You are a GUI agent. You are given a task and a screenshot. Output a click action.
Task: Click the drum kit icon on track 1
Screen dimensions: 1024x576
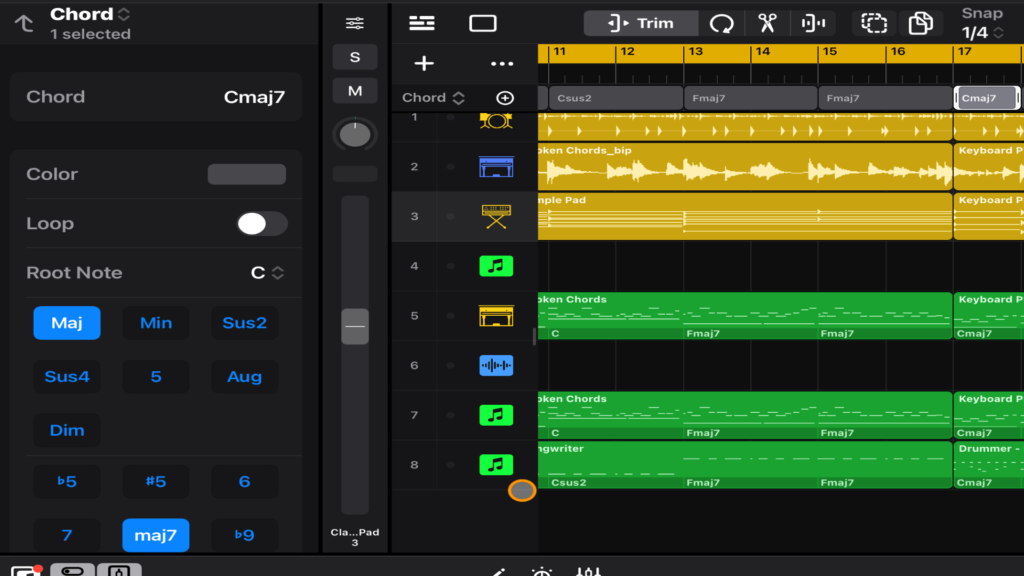point(496,119)
